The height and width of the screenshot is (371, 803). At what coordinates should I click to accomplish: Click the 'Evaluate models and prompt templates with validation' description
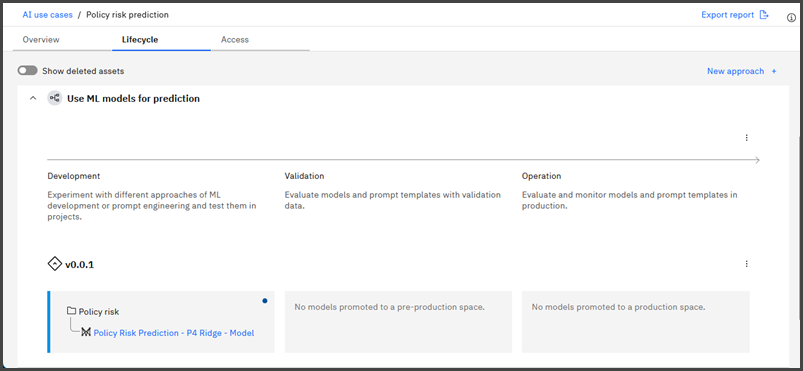393,200
